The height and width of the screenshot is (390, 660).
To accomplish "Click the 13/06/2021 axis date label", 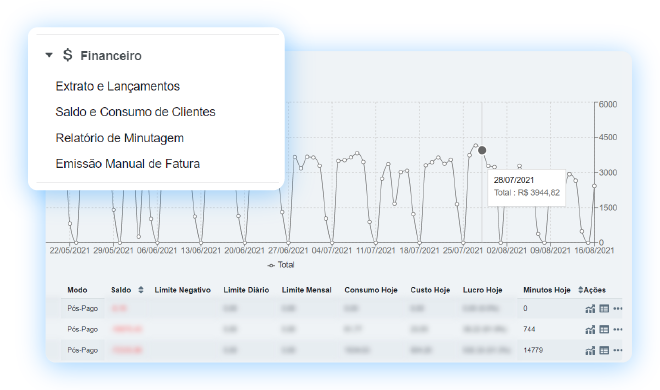I will (x=201, y=250).
